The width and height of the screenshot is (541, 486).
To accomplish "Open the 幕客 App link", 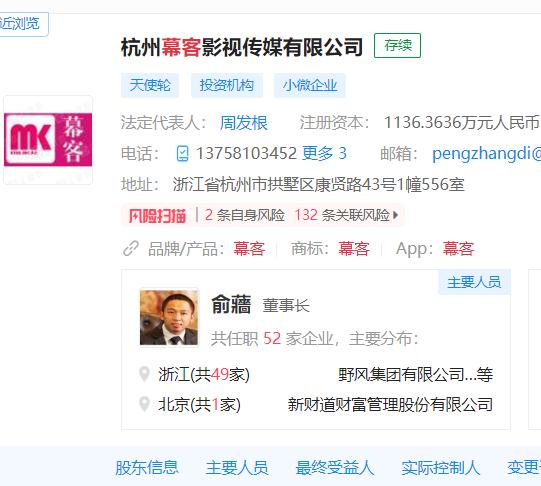I will pos(459,249).
